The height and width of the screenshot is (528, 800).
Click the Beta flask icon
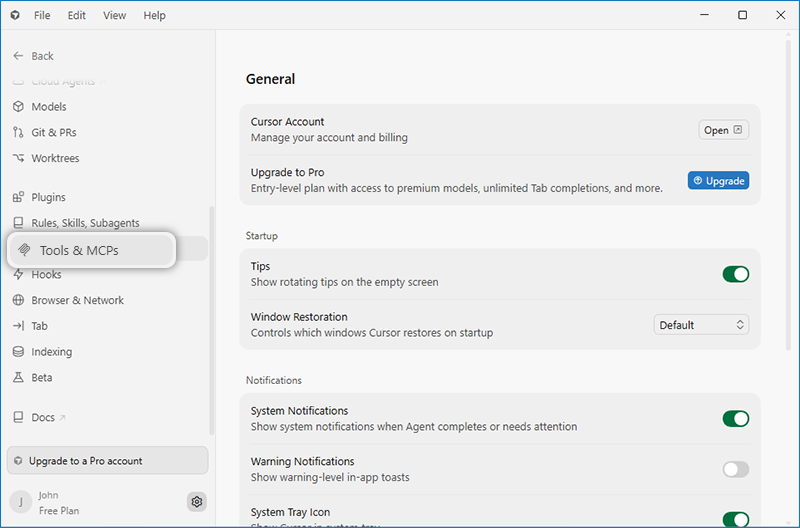(x=18, y=378)
